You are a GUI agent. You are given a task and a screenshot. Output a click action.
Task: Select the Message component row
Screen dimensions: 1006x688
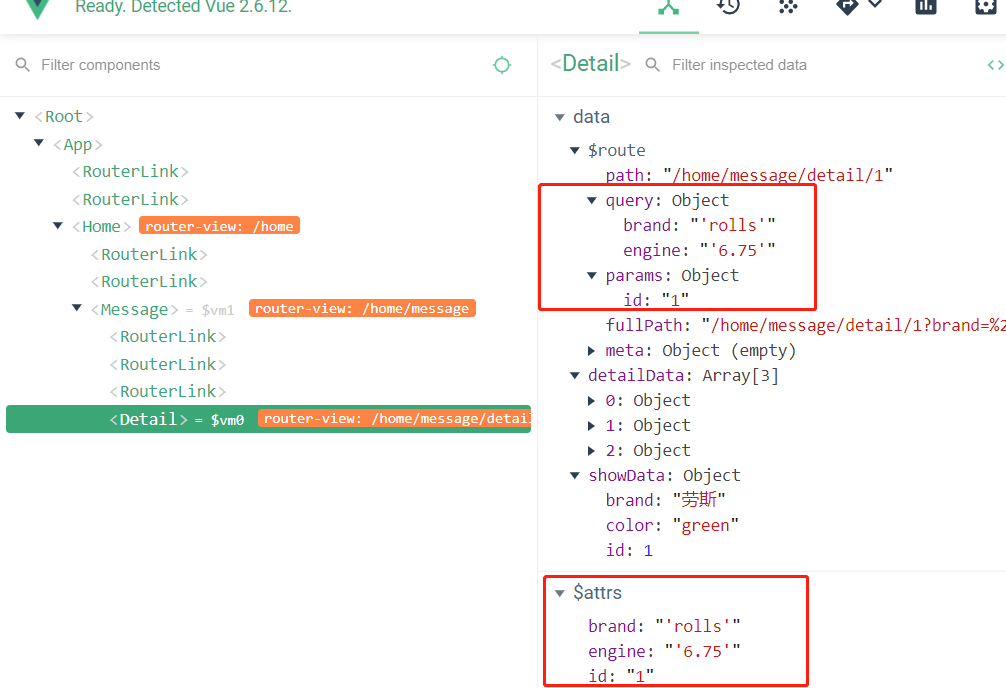pyautogui.click(x=134, y=310)
